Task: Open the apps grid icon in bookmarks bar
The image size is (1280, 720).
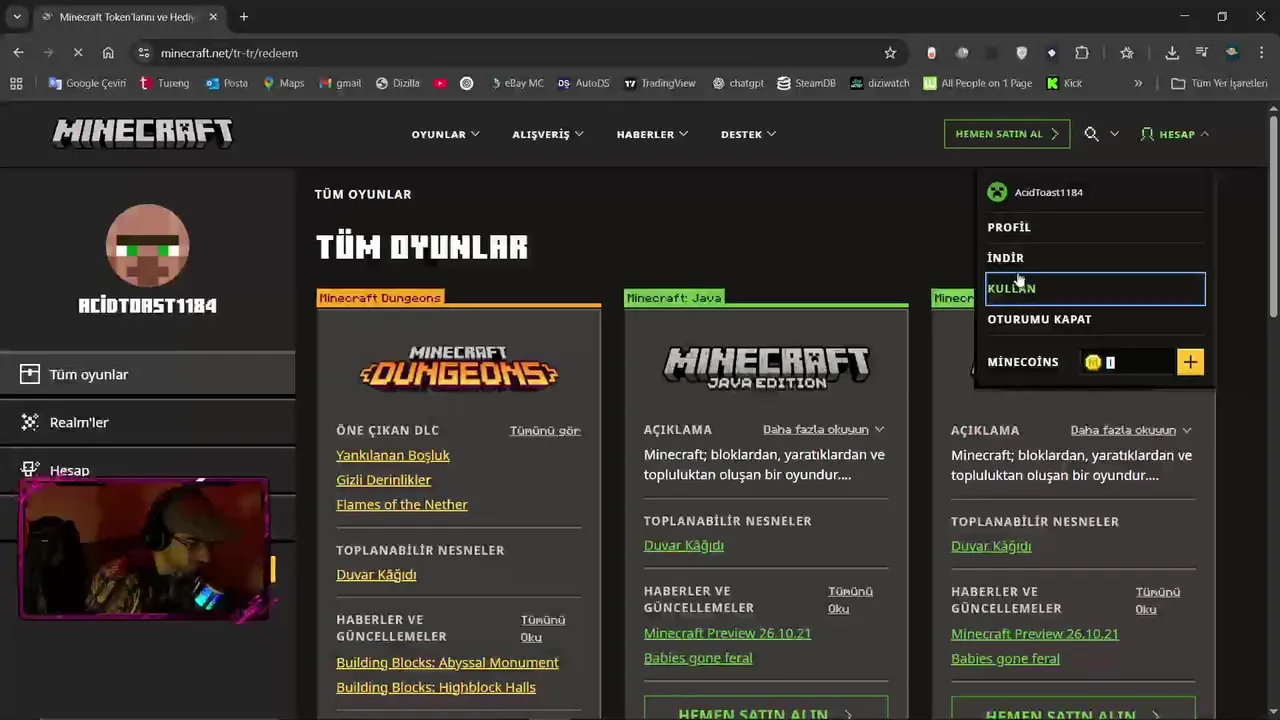Action: point(16,83)
